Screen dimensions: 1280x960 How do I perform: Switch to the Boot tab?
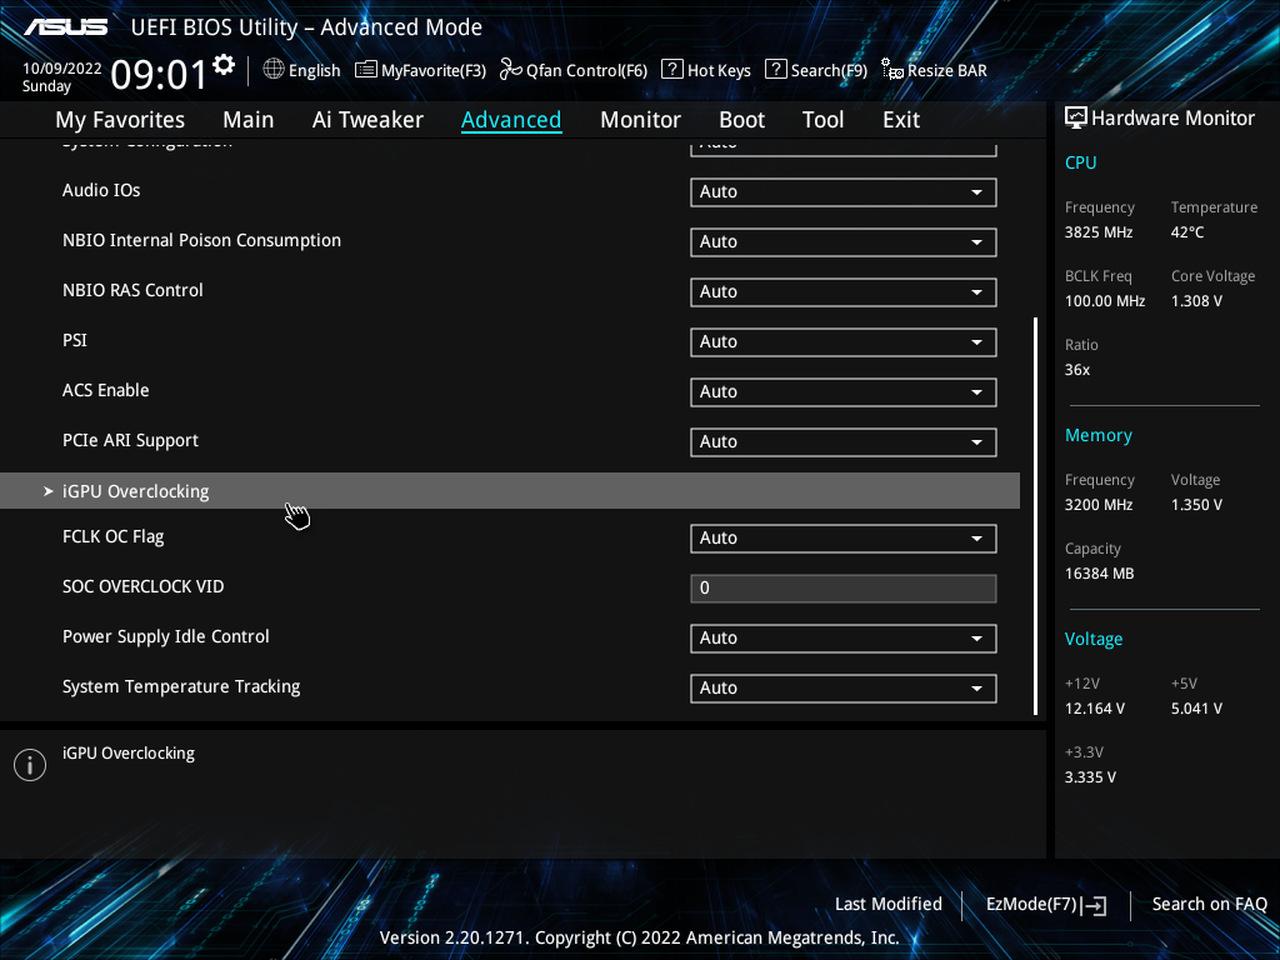pos(742,120)
